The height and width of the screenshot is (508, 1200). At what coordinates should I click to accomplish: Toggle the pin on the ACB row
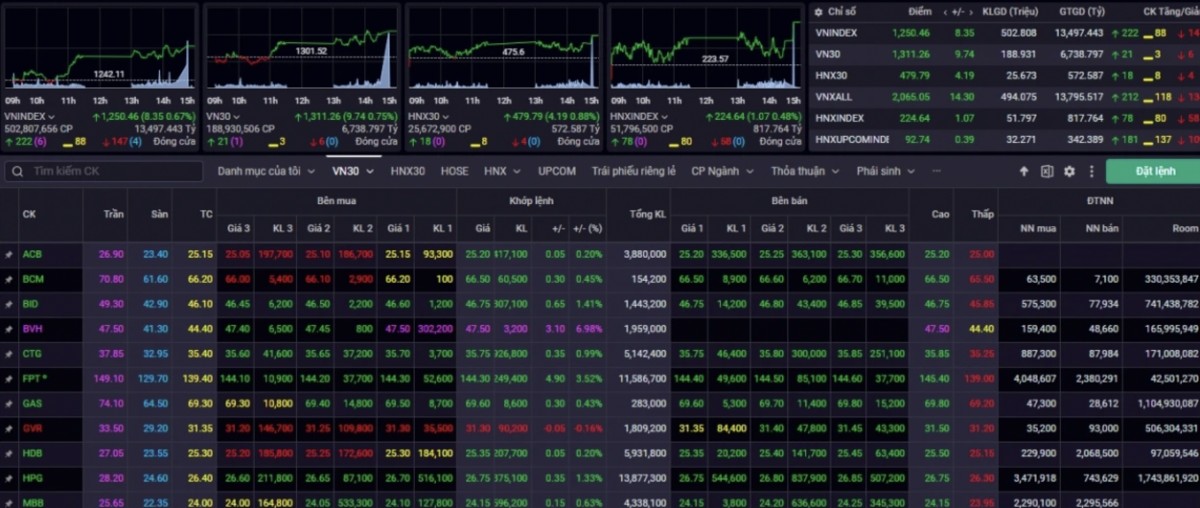click(x=9, y=254)
